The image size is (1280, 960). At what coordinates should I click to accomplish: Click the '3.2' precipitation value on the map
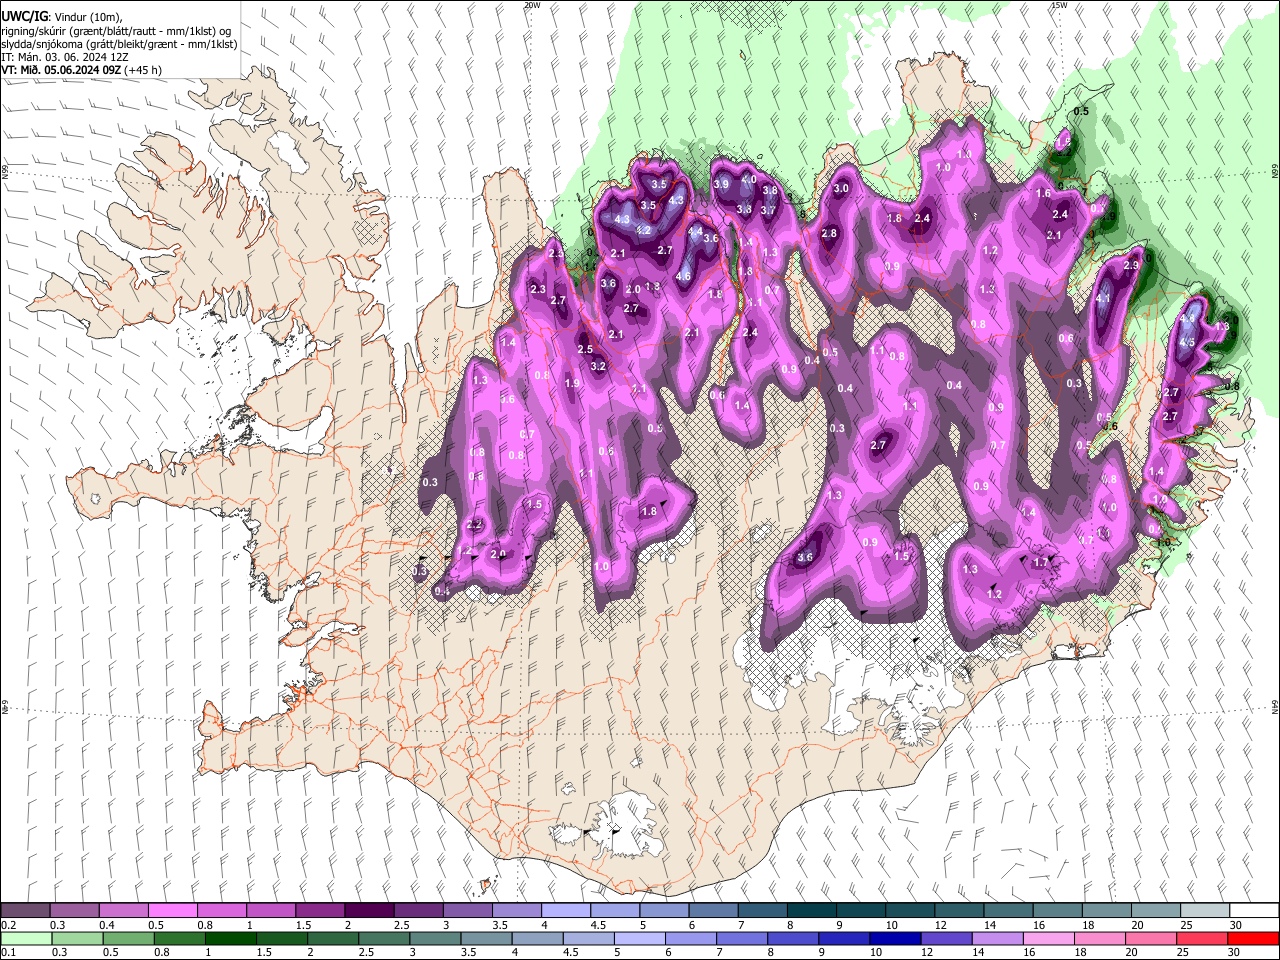click(598, 367)
